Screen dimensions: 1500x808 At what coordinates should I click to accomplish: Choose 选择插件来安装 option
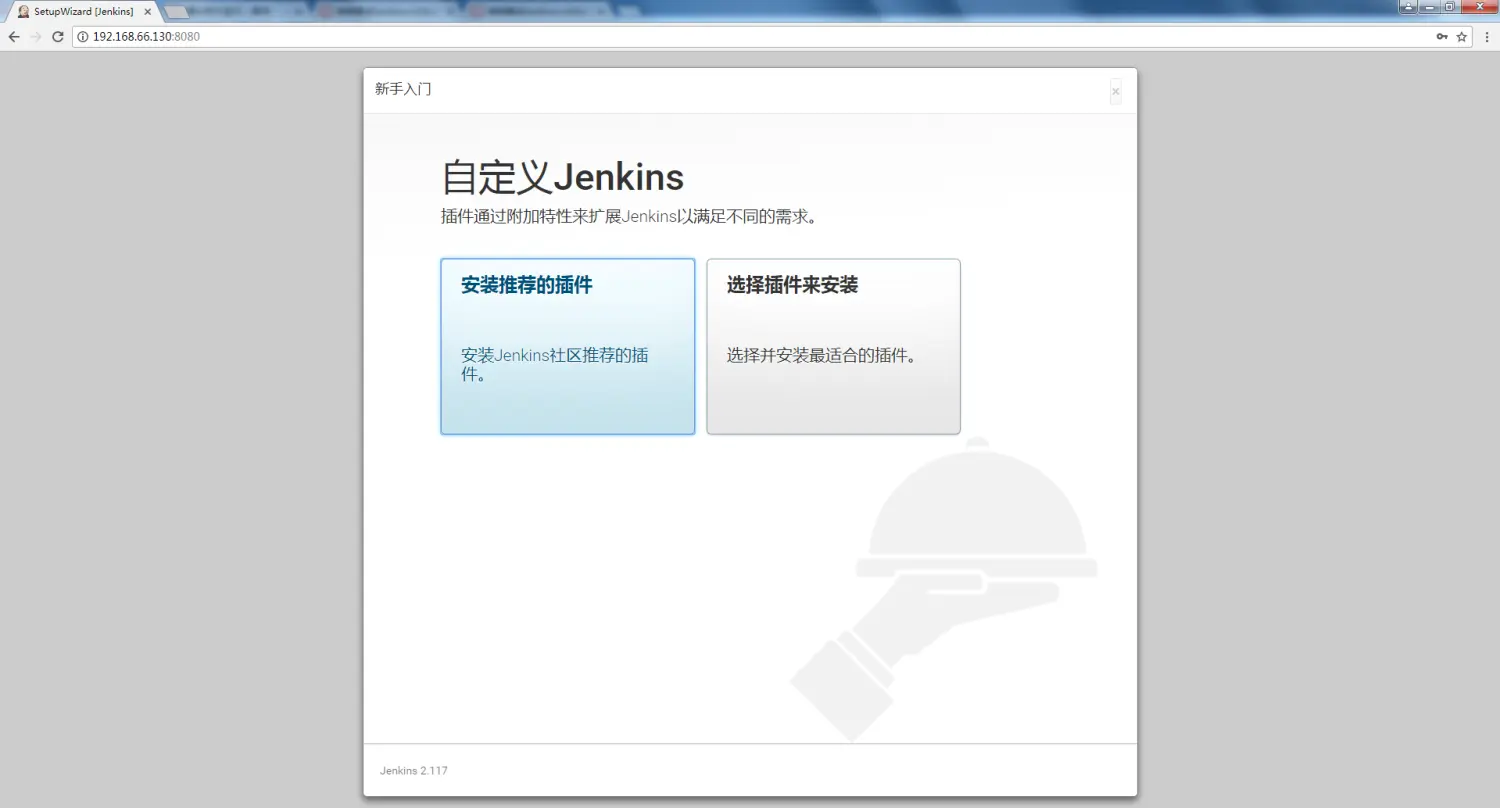click(x=834, y=347)
